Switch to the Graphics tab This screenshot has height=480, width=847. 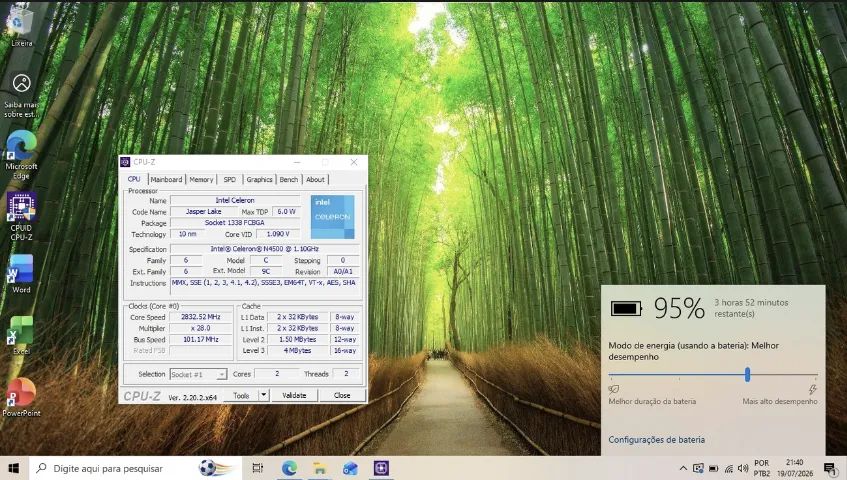pos(259,179)
